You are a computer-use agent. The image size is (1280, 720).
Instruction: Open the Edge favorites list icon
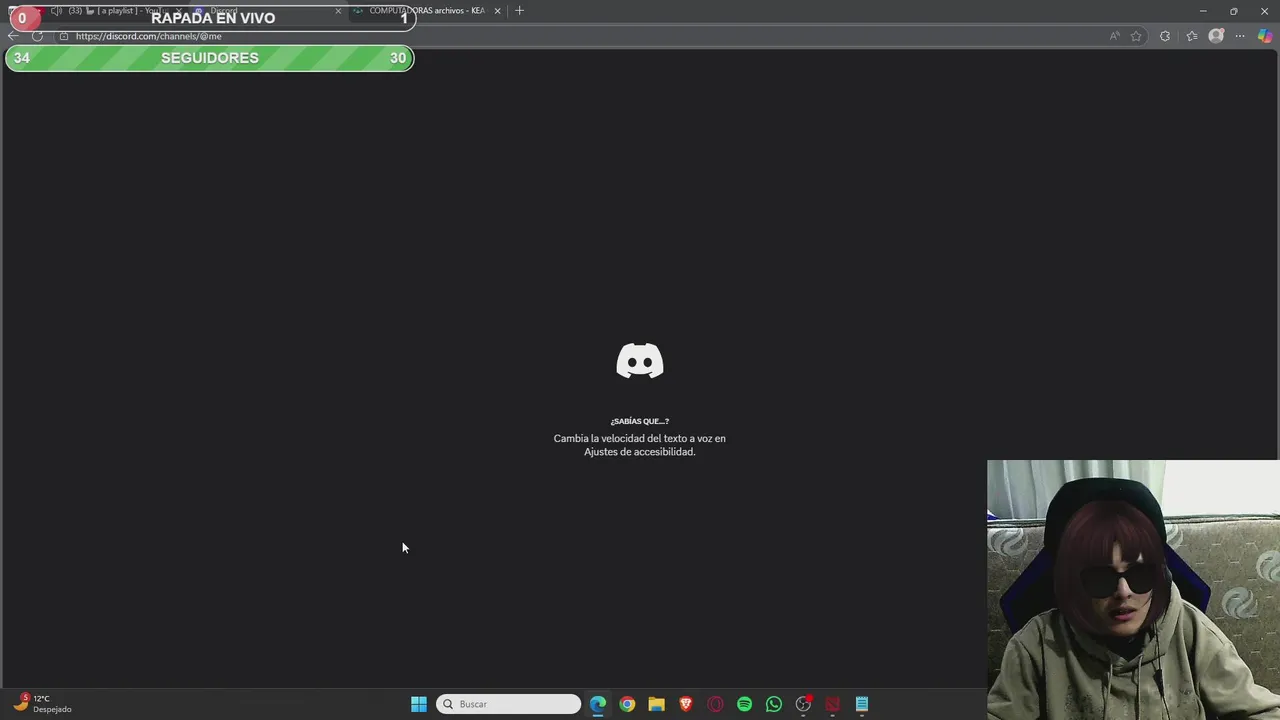tap(1192, 36)
